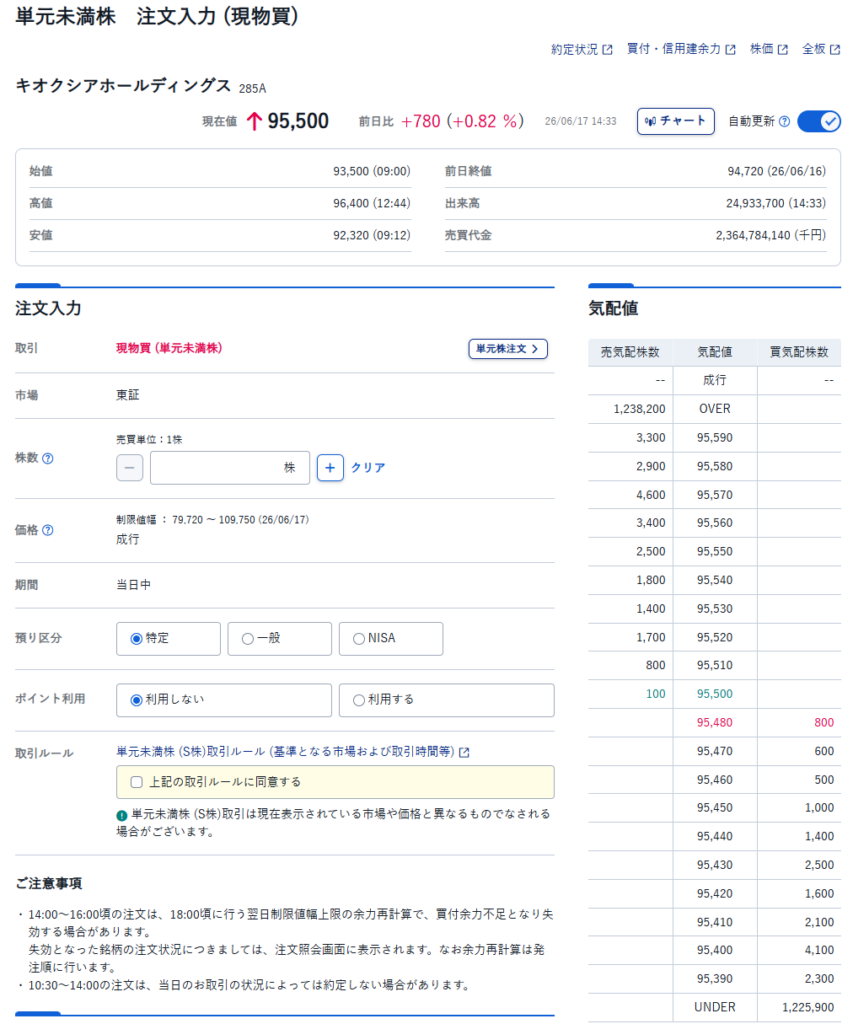The width and height of the screenshot is (853, 1024).
Task: Click red bid price 95,480
Action: [715, 723]
